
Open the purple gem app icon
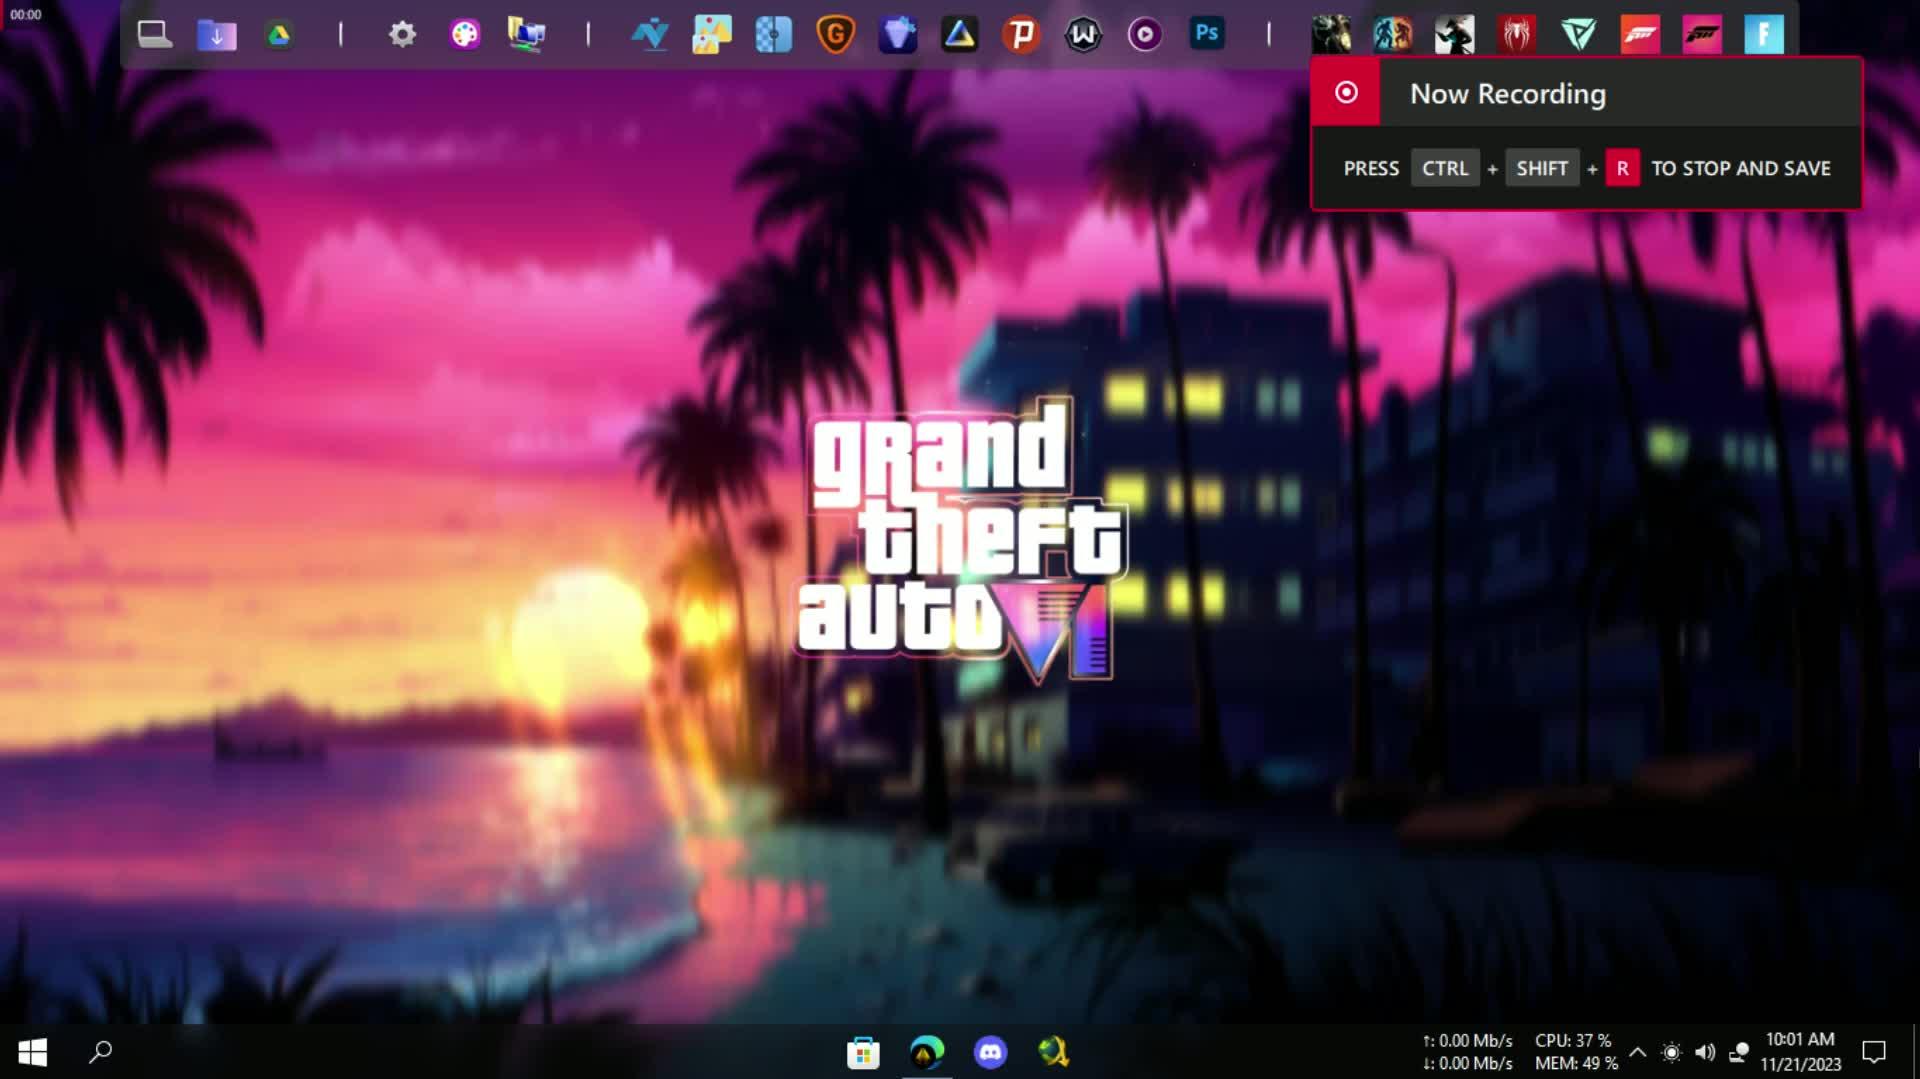point(897,35)
